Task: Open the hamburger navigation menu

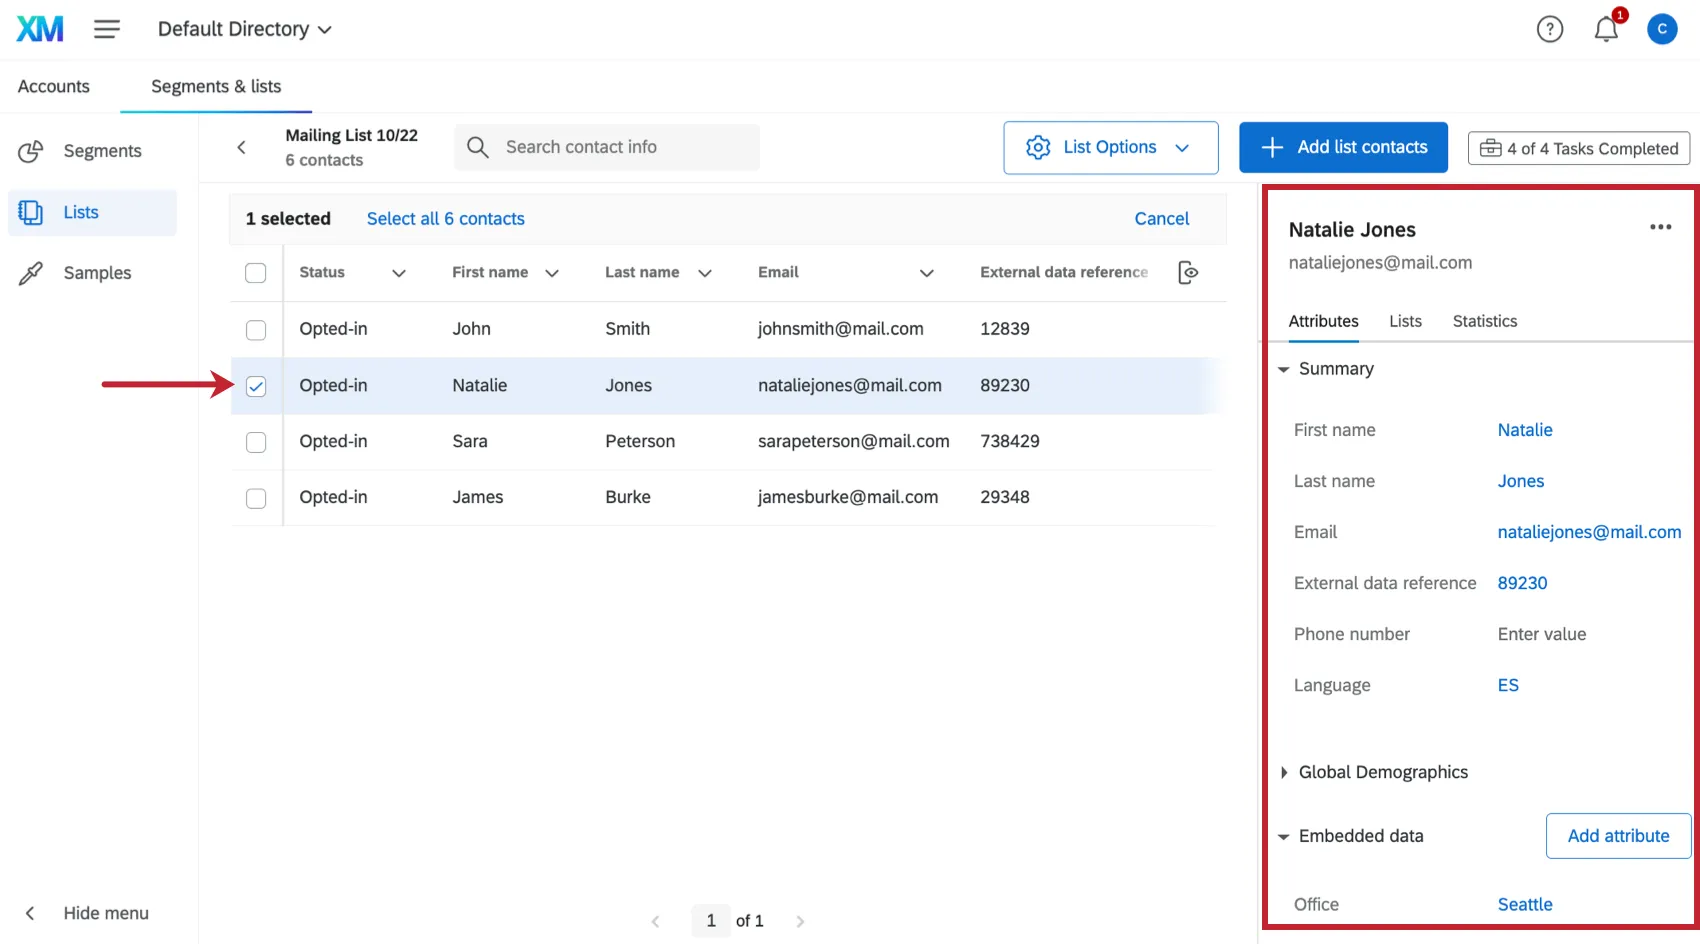Action: (107, 29)
